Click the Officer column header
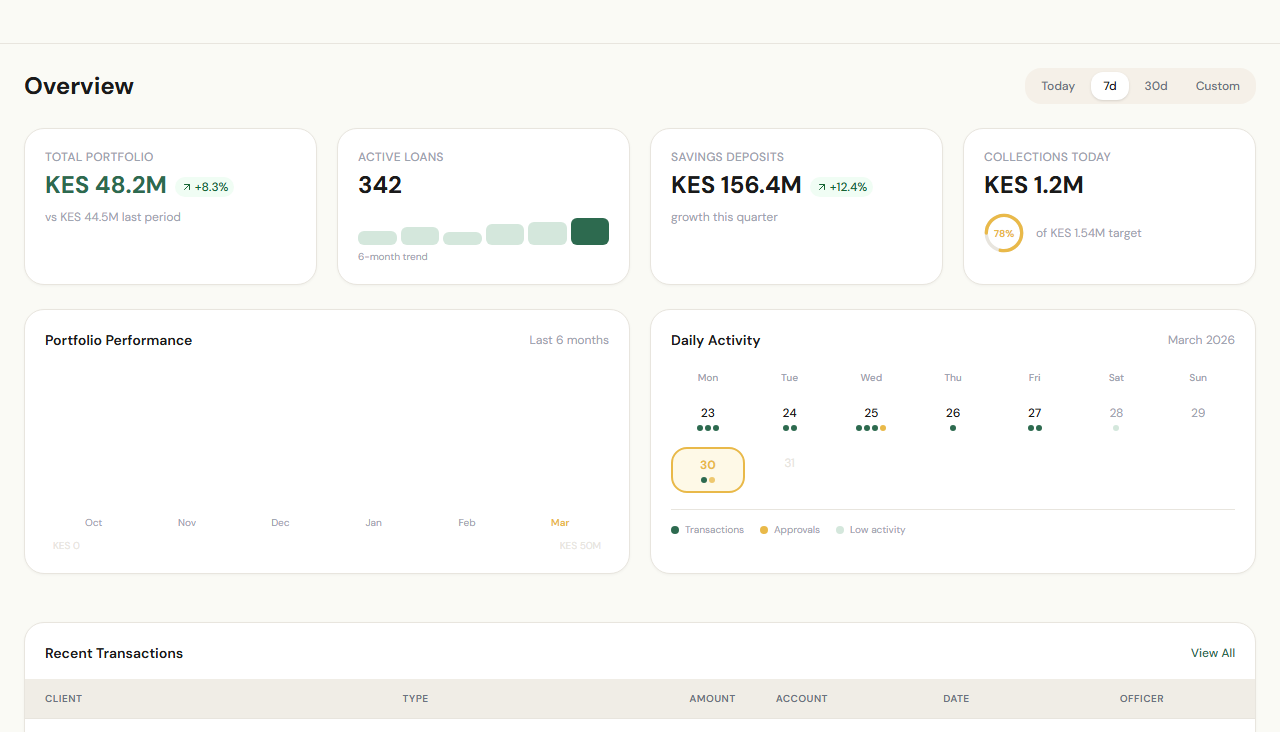This screenshot has height=732, width=1280. (1142, 699)
